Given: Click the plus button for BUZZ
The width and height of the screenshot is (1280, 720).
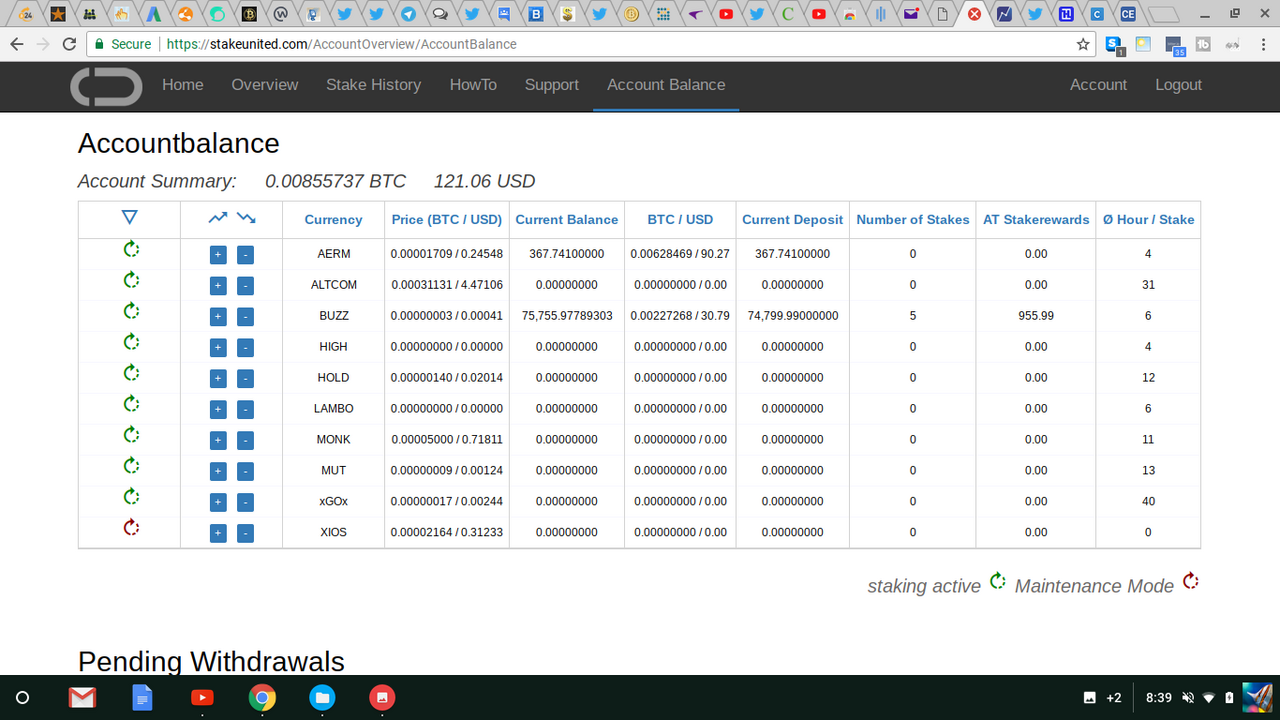Looking at the screenshot, I should [x=218, y=317].
